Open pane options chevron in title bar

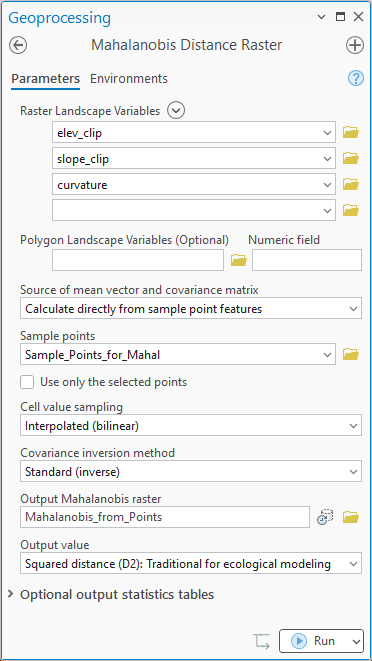[321, 17]
